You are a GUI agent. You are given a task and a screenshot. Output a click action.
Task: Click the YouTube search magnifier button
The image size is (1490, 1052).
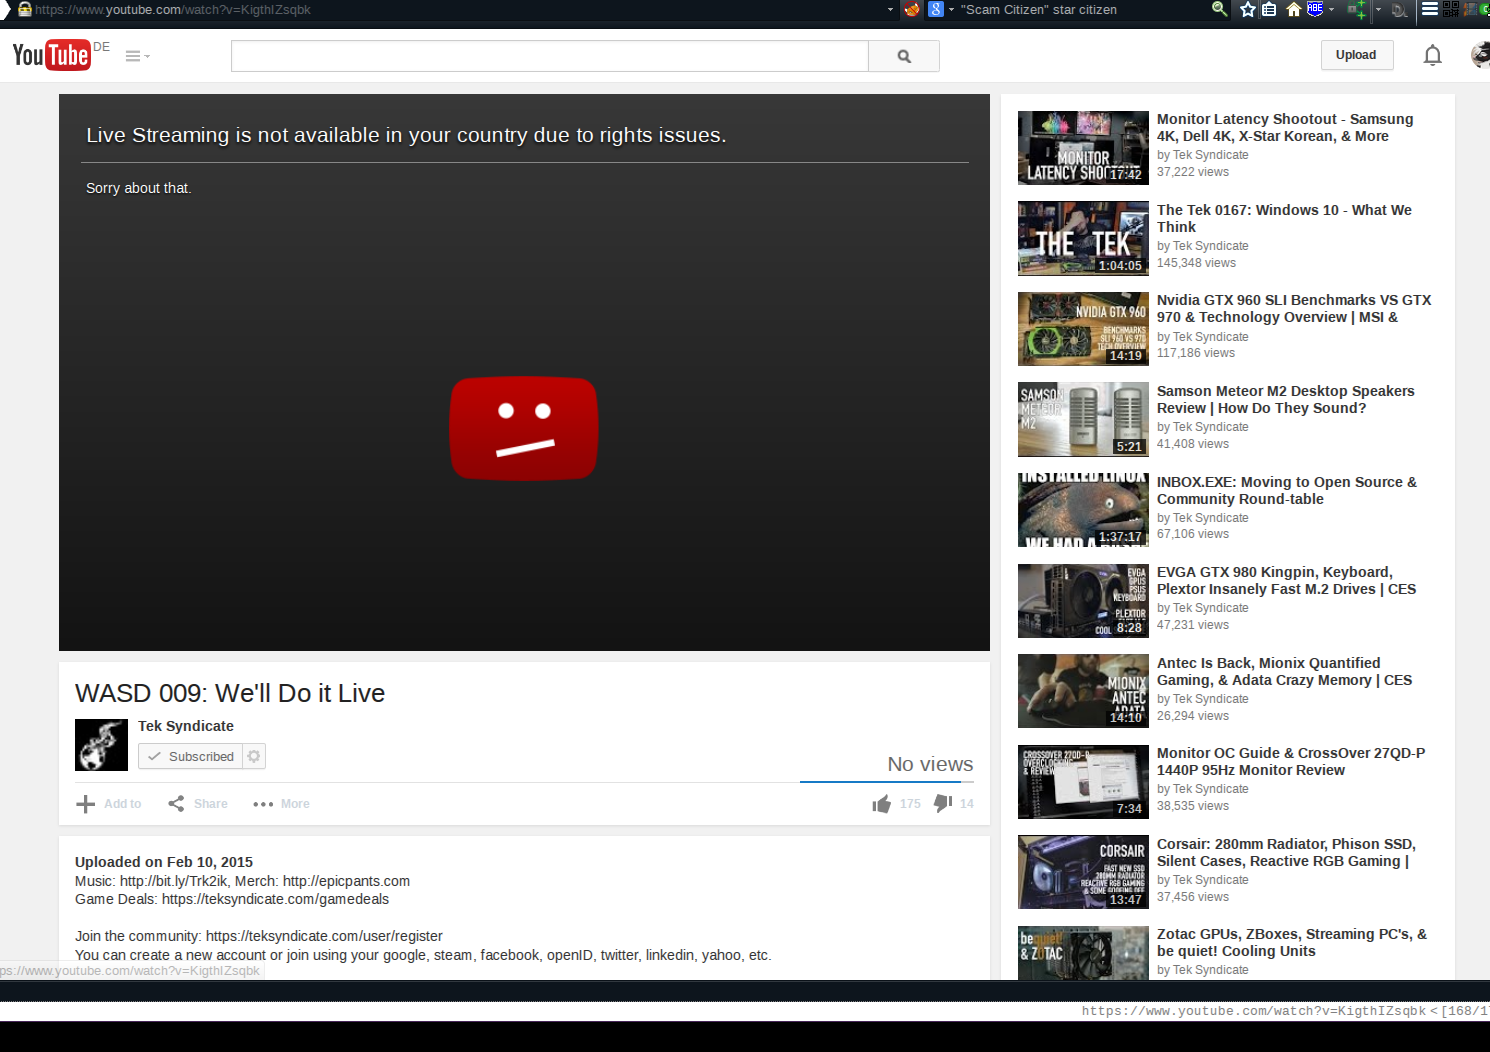pyautogui.click(x=904, y=56)
